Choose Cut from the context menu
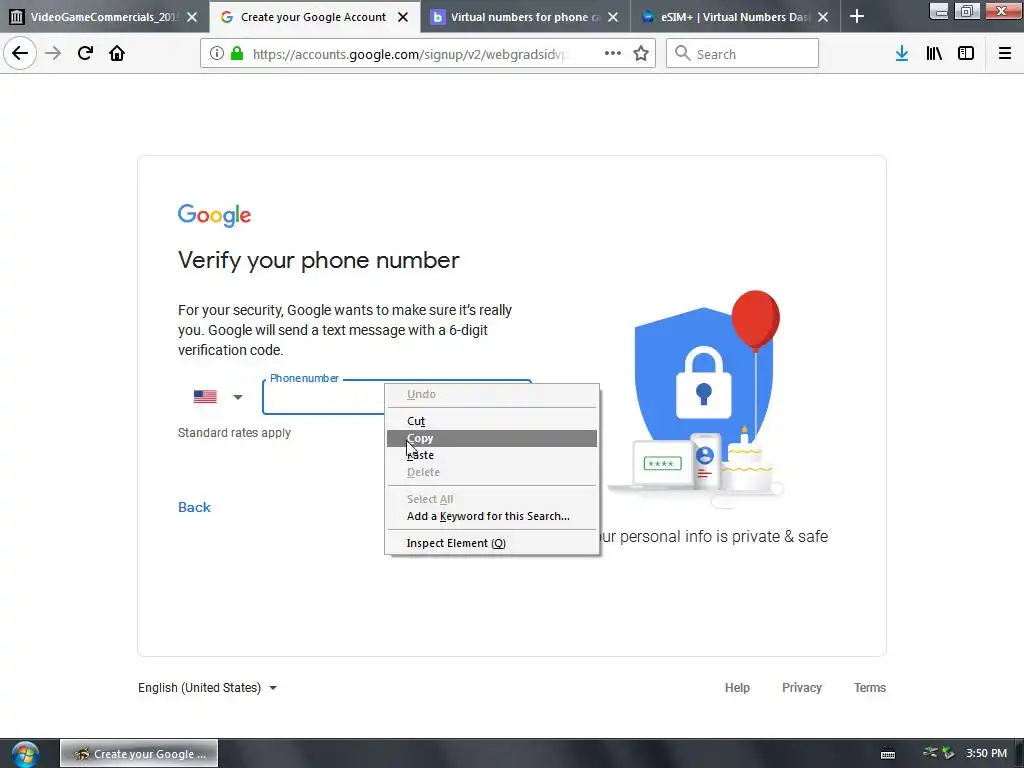Image resolution: width=1024 pixels, height=768 pixels. 492,421
